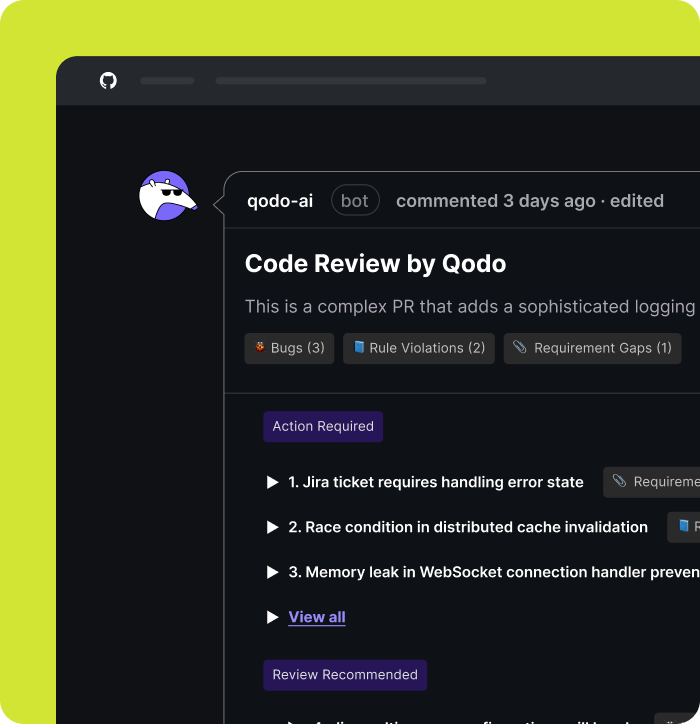Open the Qodo bot avatar

point(164,196)
